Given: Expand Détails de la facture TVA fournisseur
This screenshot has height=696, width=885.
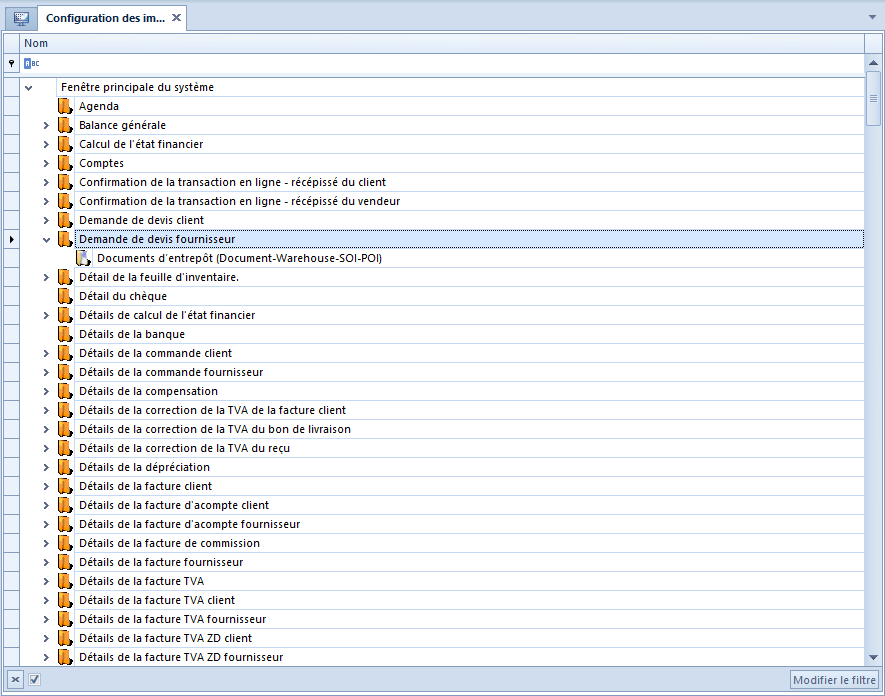Looking at the screenshot, I should pos(46,619).
